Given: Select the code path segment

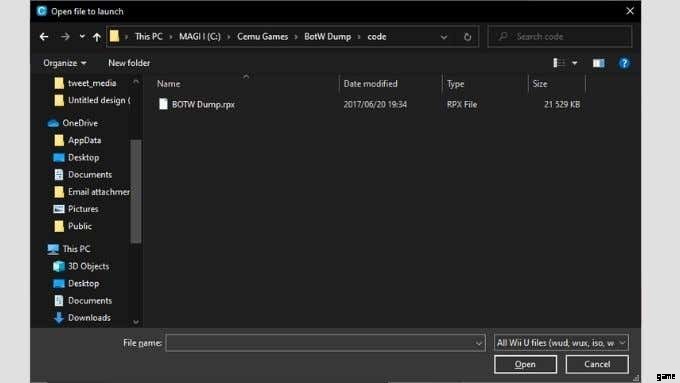Looking at the screenshot, I should pos(377,36).
